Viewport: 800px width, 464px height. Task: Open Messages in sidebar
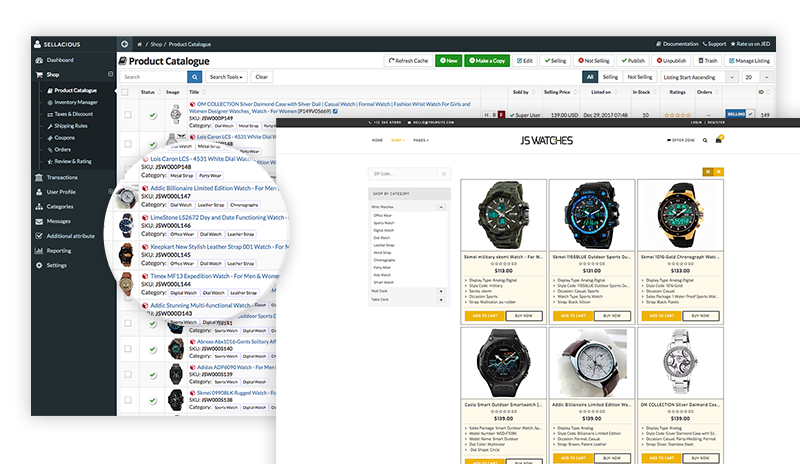coord(58,221)
